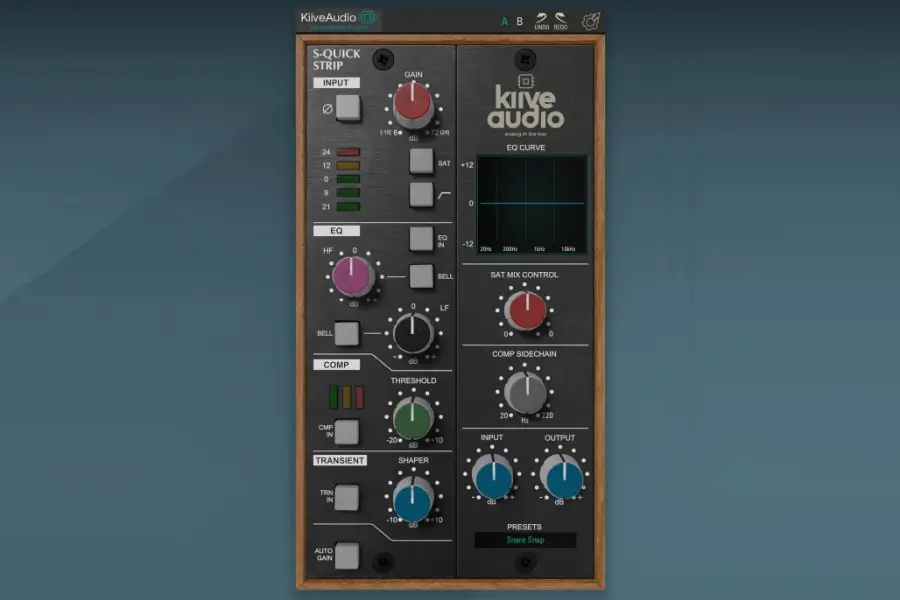Click the PRESETS label
The width and height of the screenshot is (900, 600).
[x=524, y=527]
